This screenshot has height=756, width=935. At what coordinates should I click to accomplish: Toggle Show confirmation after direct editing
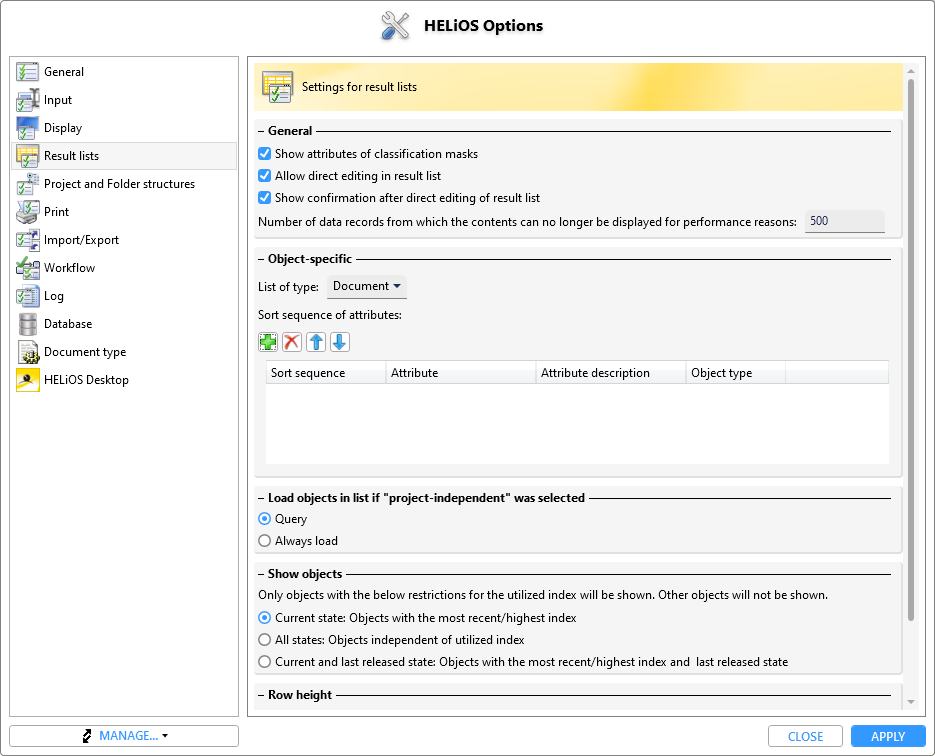coord(265,198)
